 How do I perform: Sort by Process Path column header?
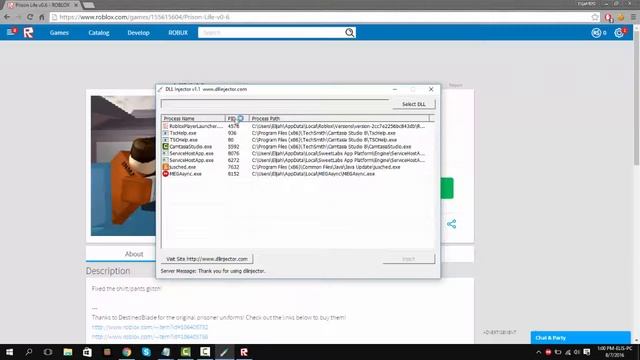pos(339,118)
